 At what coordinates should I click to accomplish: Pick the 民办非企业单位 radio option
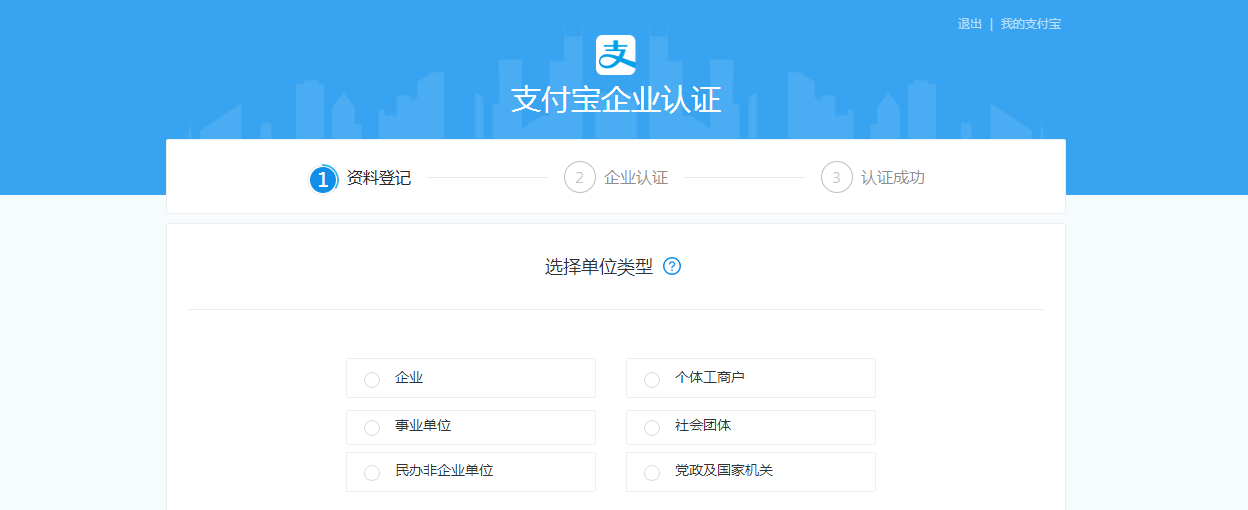click(x=372, y=472)
